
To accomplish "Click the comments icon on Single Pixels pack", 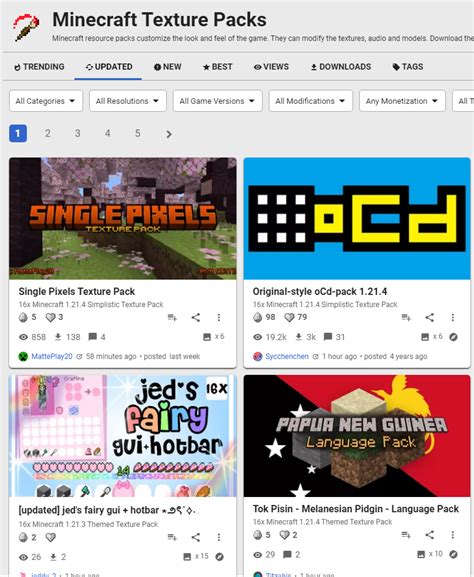I will point(92,337).
